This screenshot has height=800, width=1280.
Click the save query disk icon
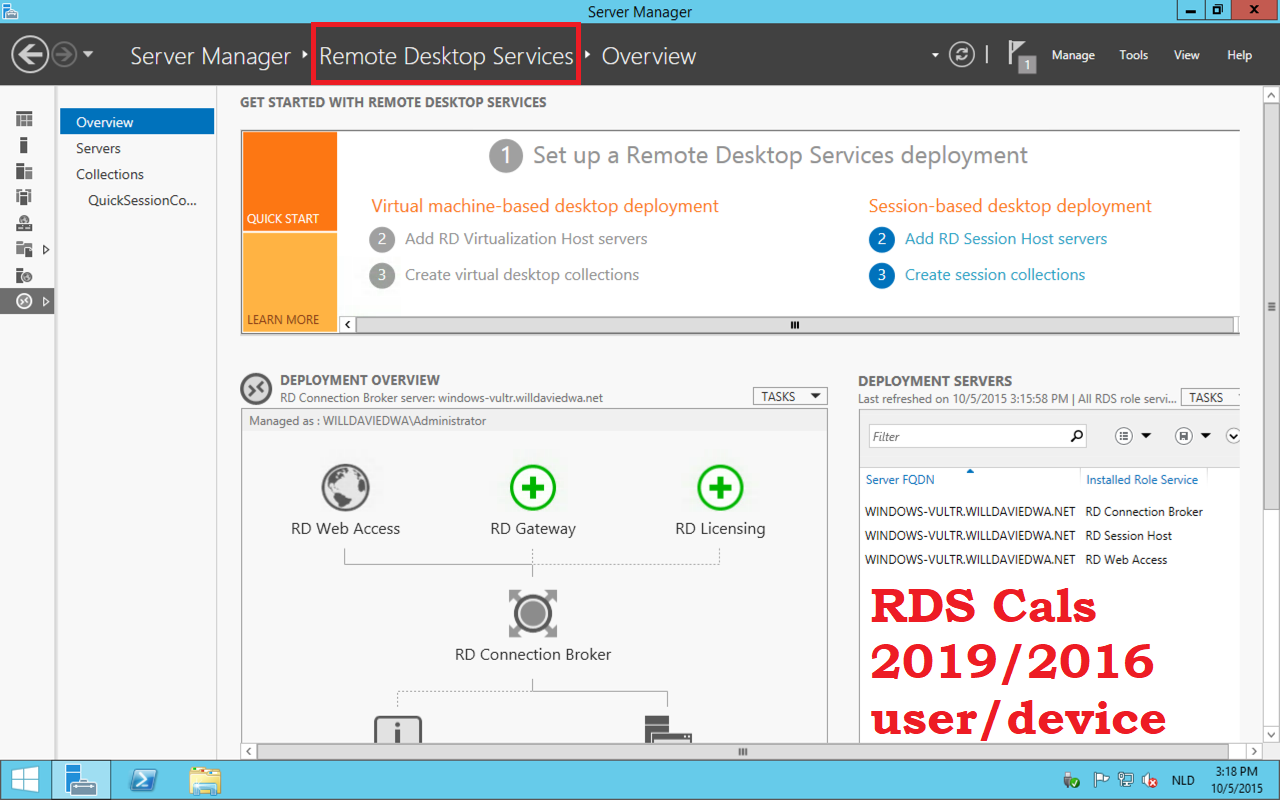coord(1184,436)
